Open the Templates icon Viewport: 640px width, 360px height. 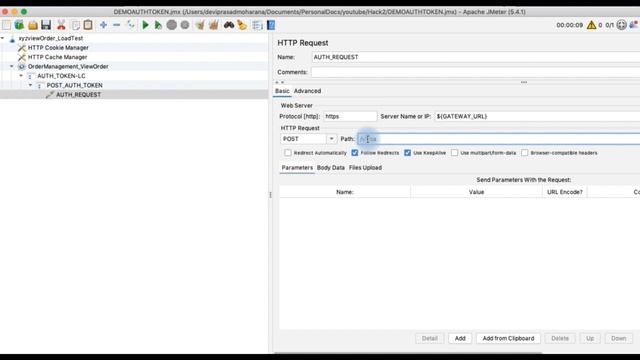[x=19, y=25]
